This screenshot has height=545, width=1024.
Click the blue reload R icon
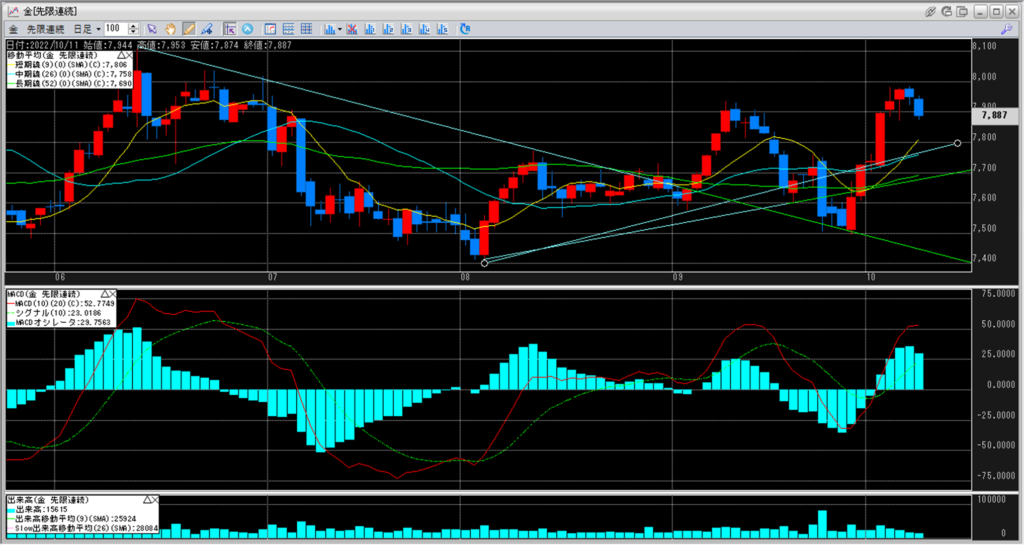pos(465,29)
